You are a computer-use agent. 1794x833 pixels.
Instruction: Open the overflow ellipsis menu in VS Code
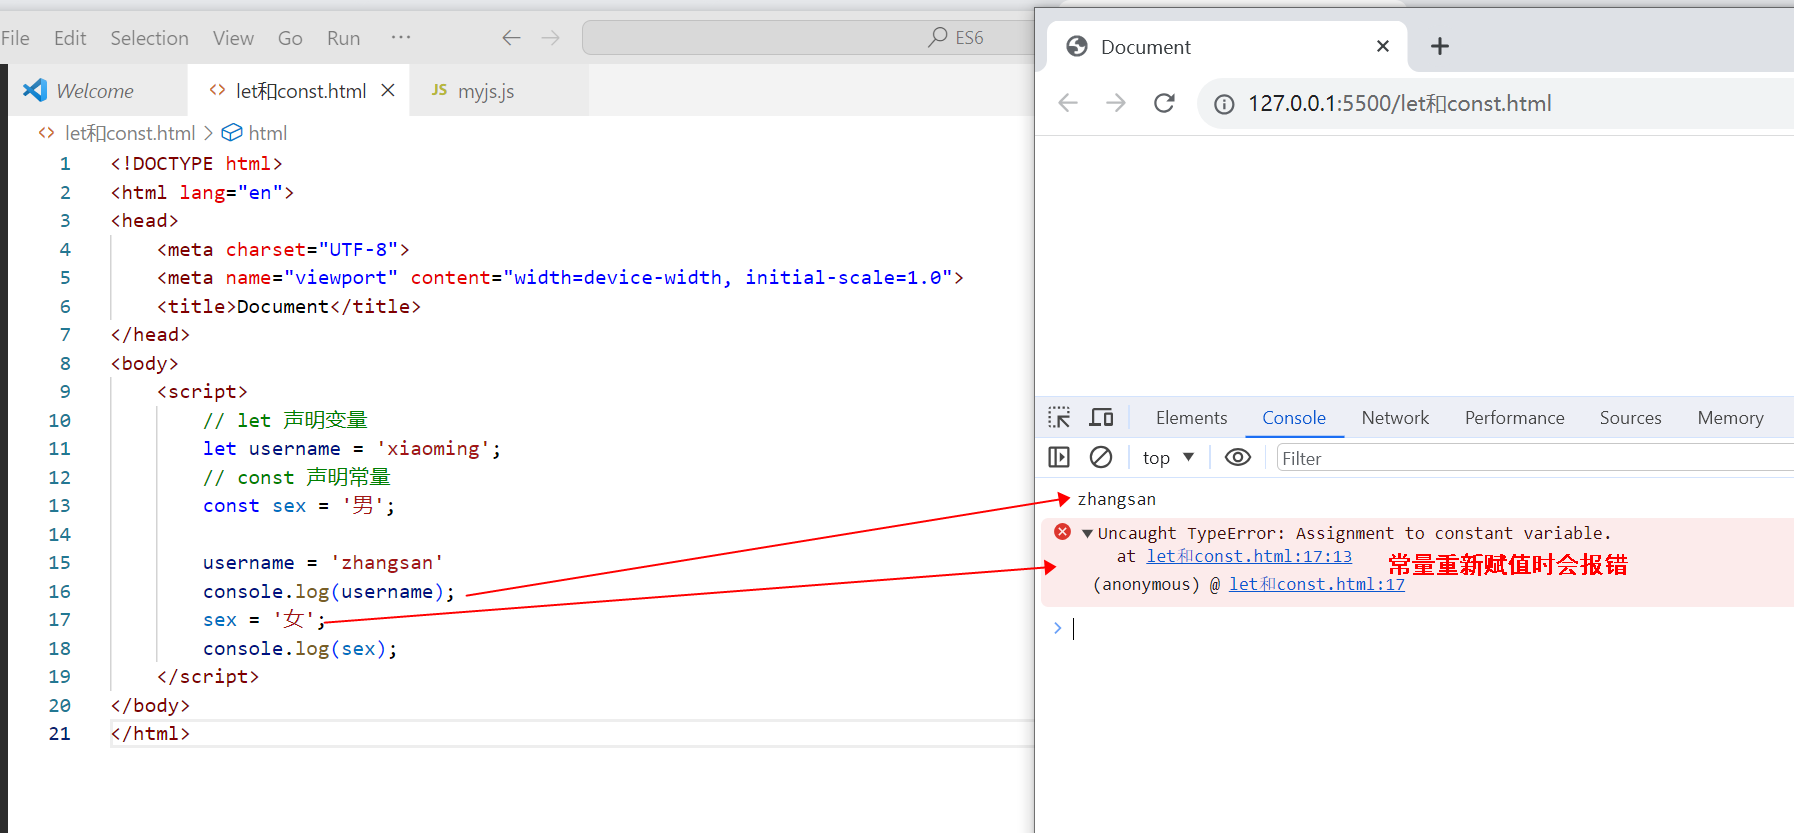[x=401, y=38]
